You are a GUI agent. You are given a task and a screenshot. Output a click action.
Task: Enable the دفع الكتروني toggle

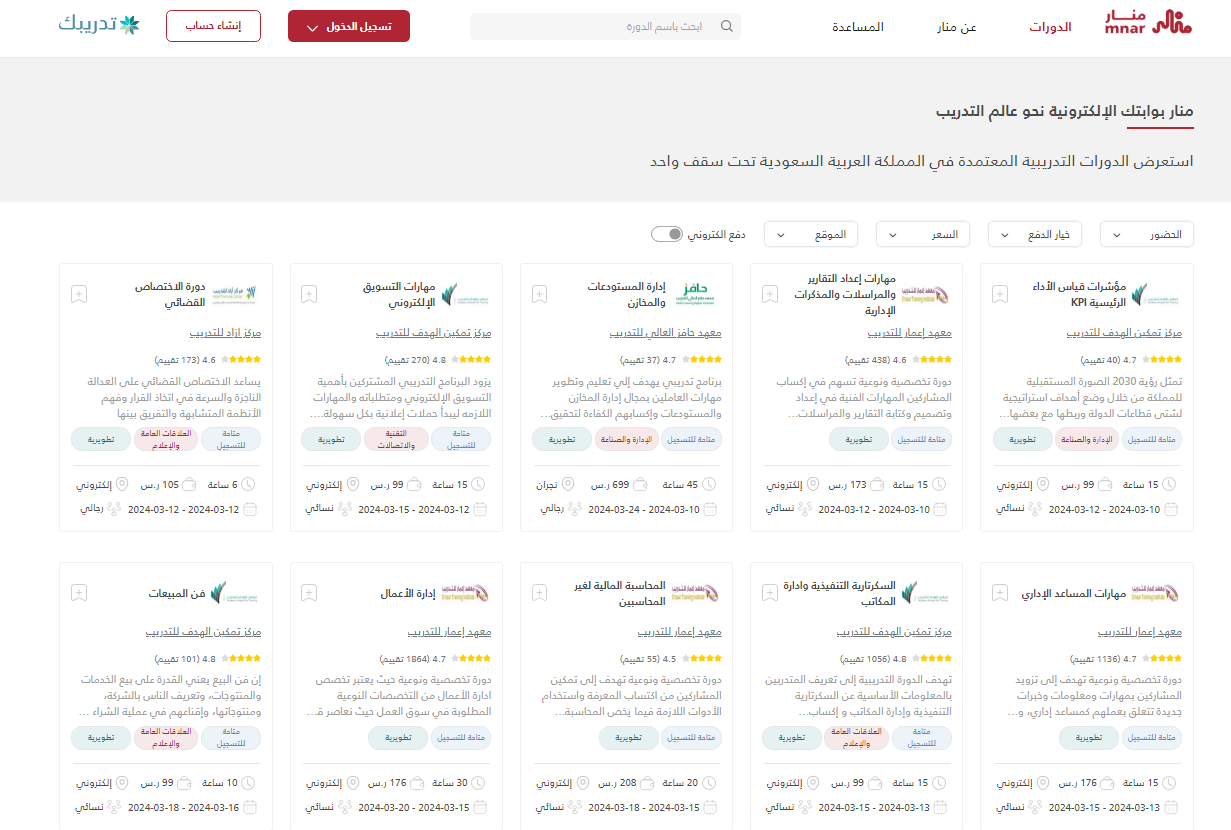666,234
